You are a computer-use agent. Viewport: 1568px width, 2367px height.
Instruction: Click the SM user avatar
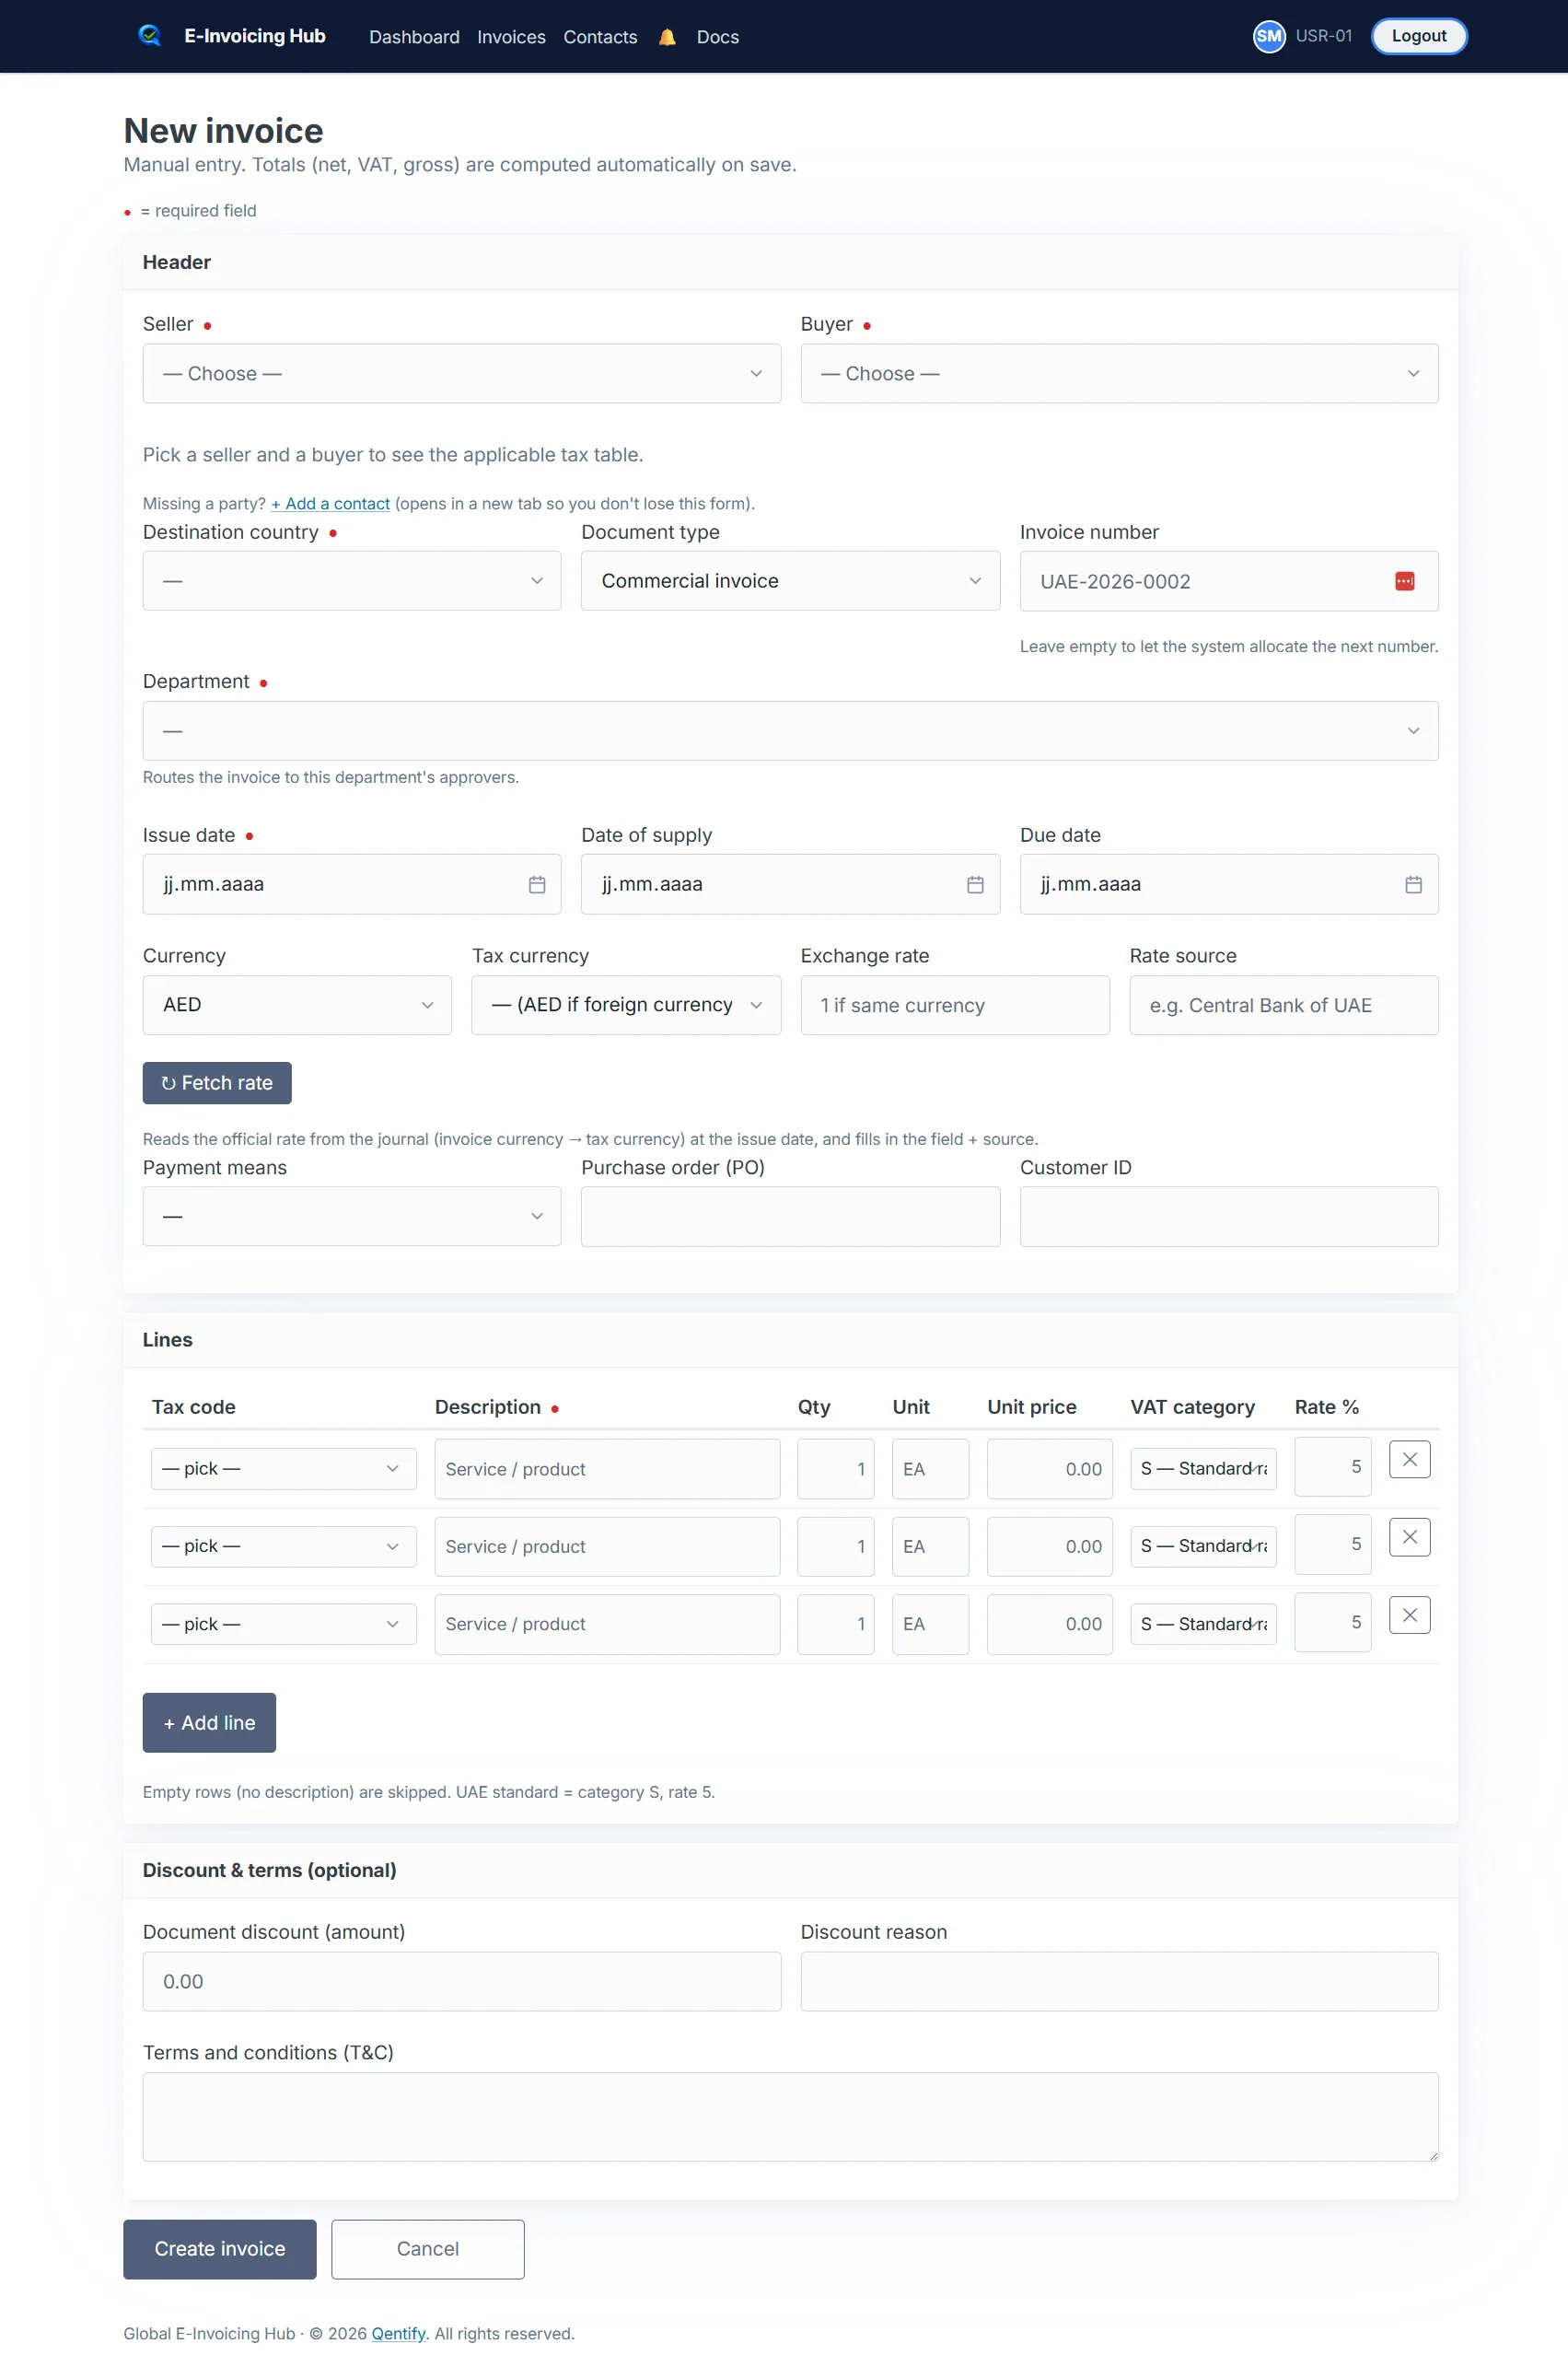point(1269,36)
